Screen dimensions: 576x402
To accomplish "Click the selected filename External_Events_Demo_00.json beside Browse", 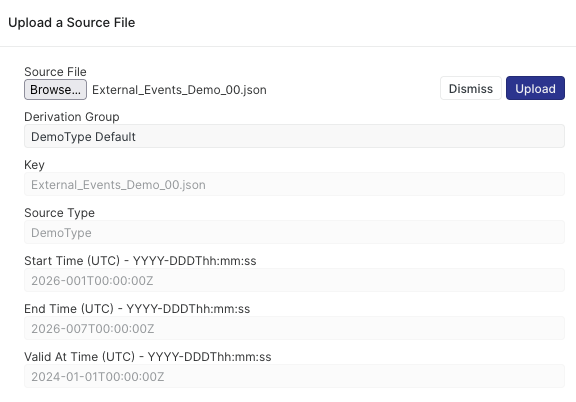I will click(179, 90).
